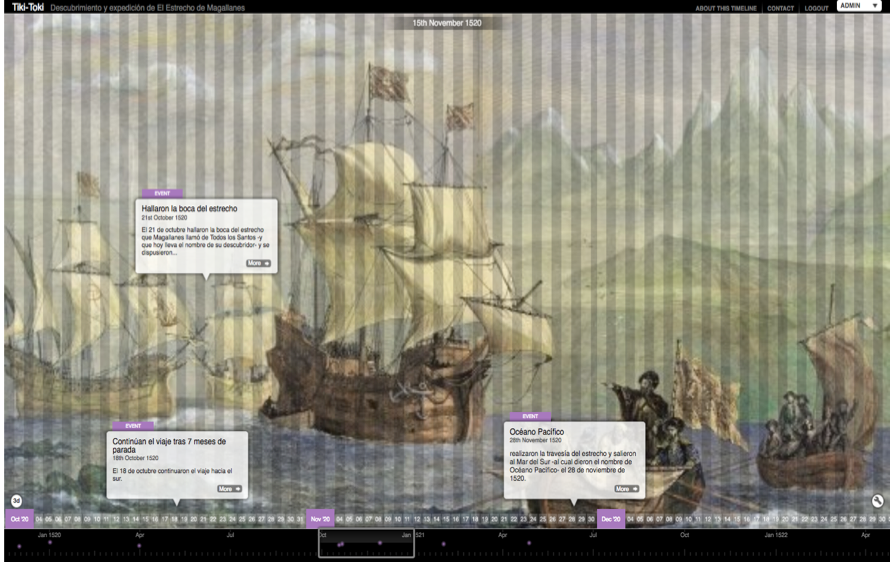Click the first Apr label on mini timeline
The height and width of the screenshot is (562, 890).
[140, 535]
